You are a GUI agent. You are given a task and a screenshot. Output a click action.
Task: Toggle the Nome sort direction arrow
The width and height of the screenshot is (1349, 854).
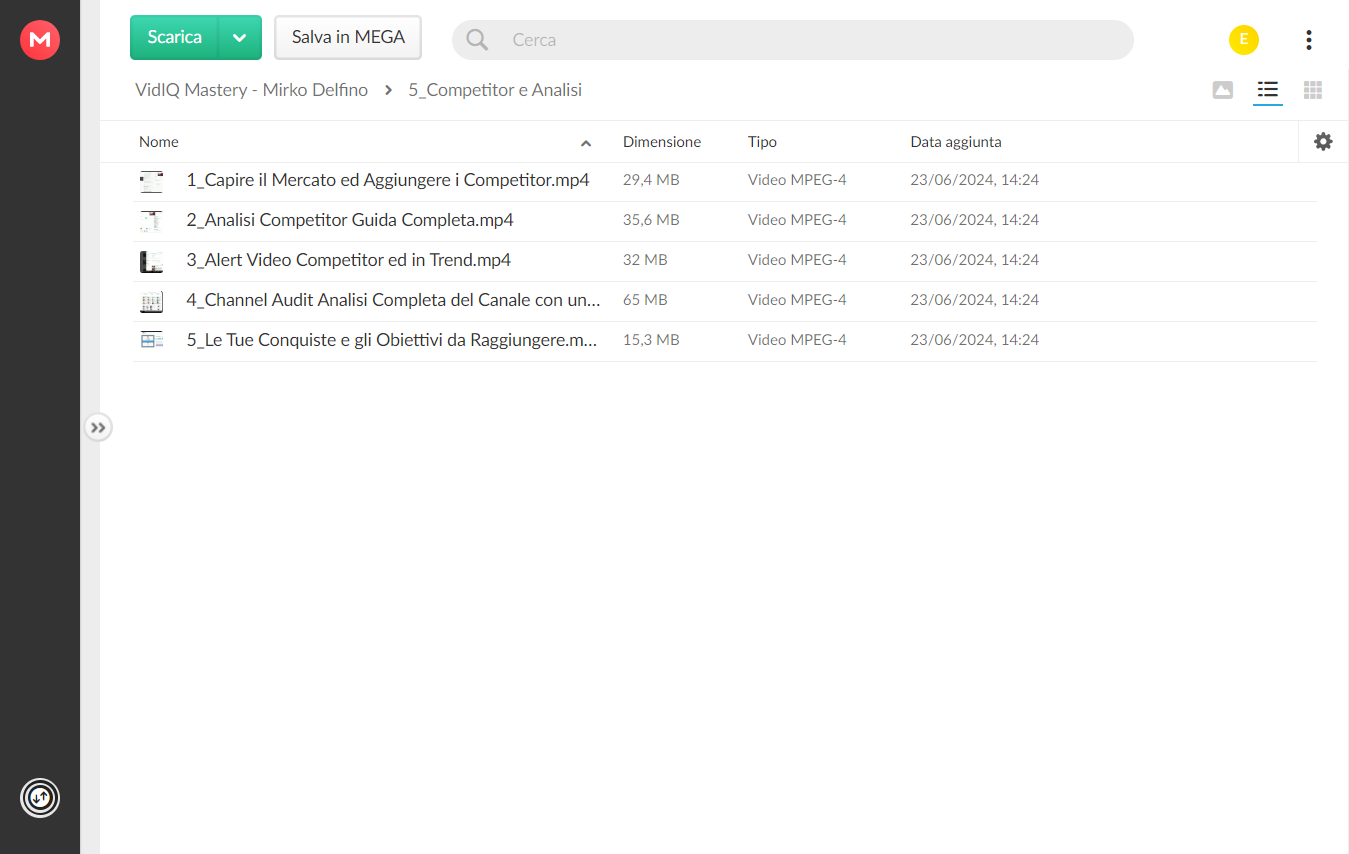point(586,143)
